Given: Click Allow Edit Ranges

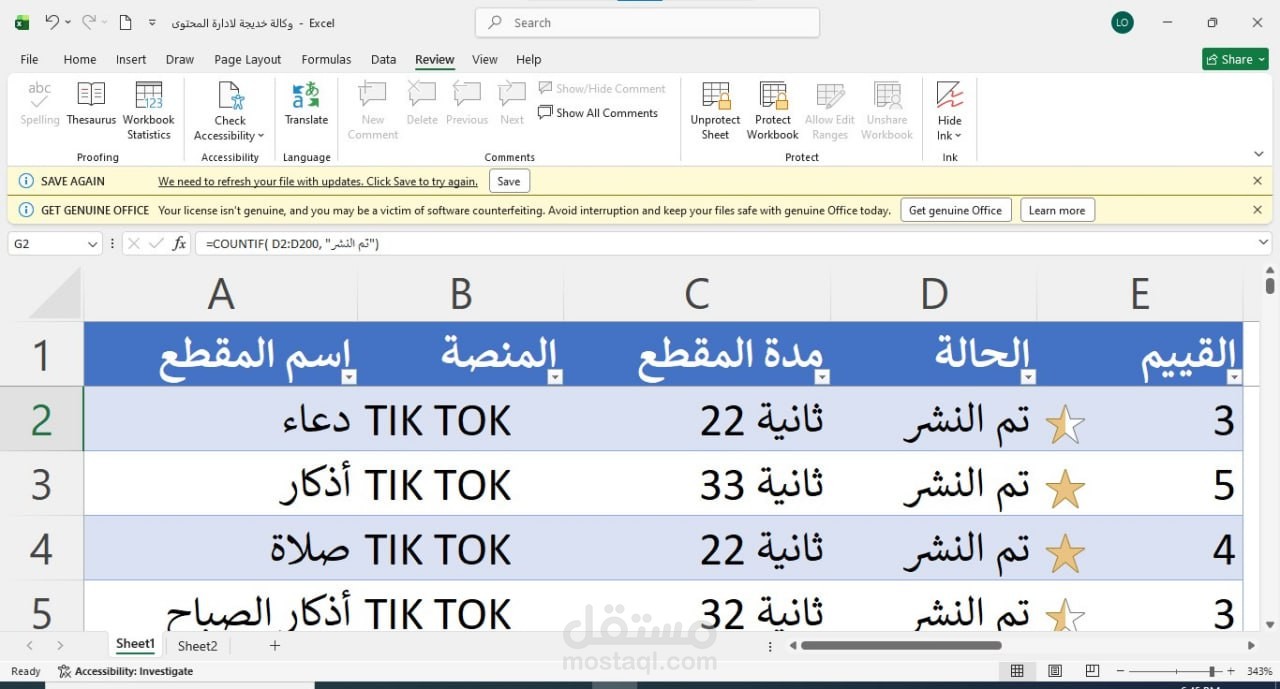Looking at the screenshot, I should [x=830, y=110].
